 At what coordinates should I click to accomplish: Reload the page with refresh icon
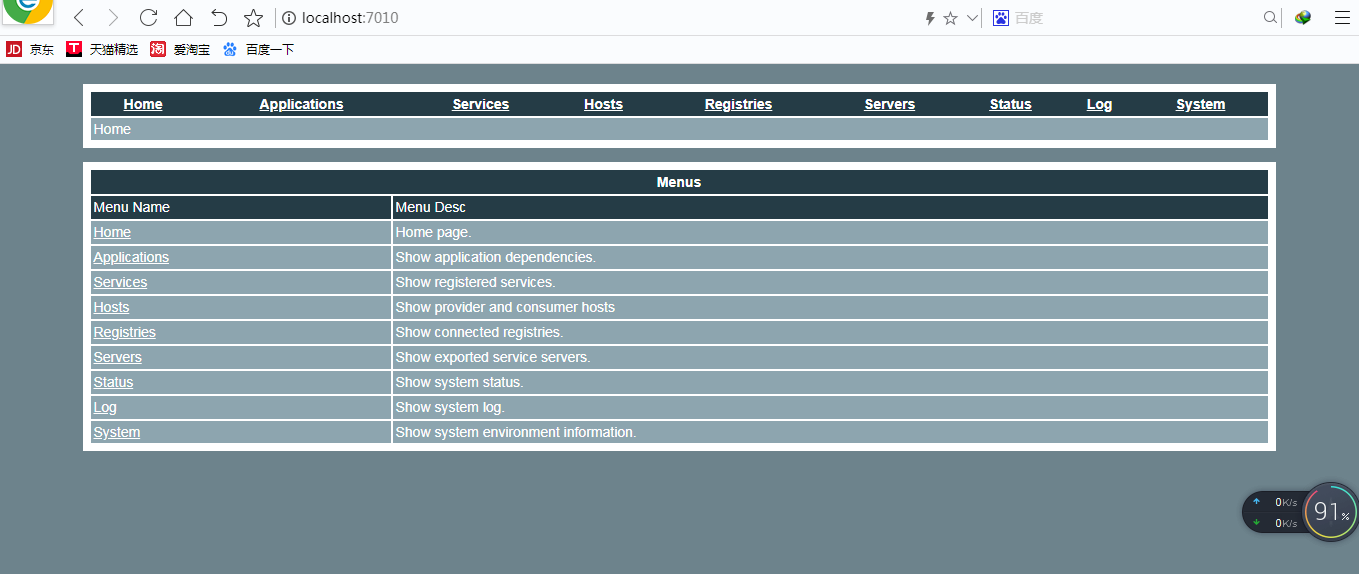(148, 18)
